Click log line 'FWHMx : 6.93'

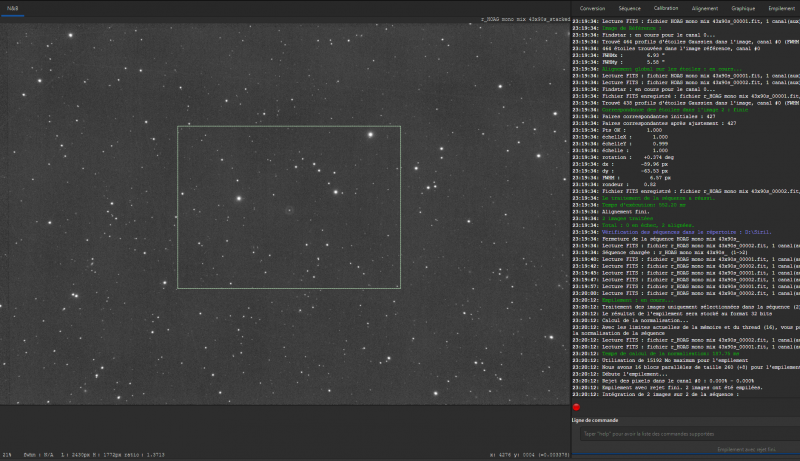(633, 56)
